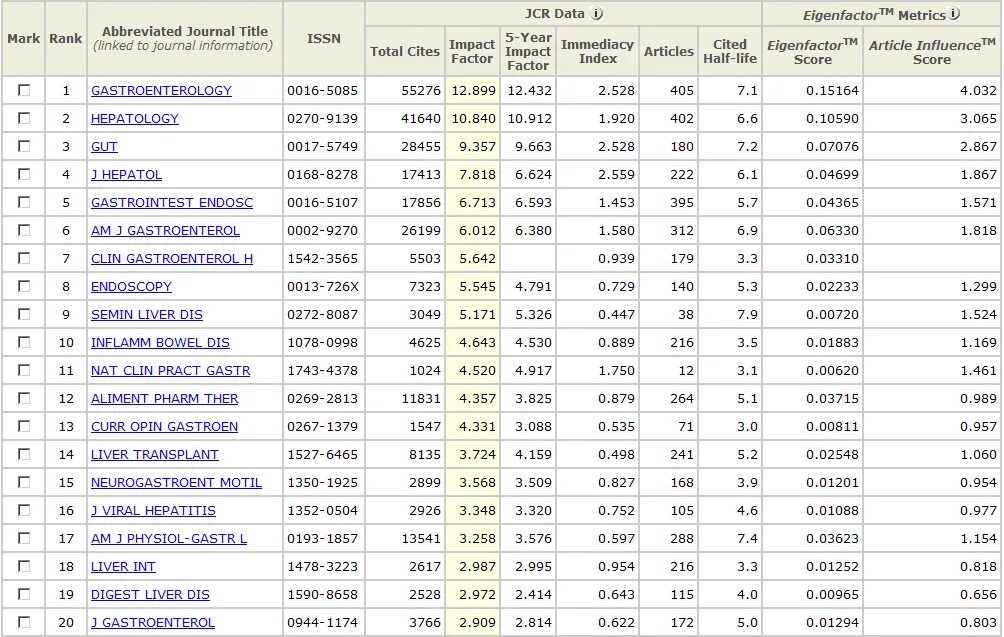Tick the checkbox in HEPATOLOGY row
Viewport: 1004px width, 637px height.
click(24, 118)
